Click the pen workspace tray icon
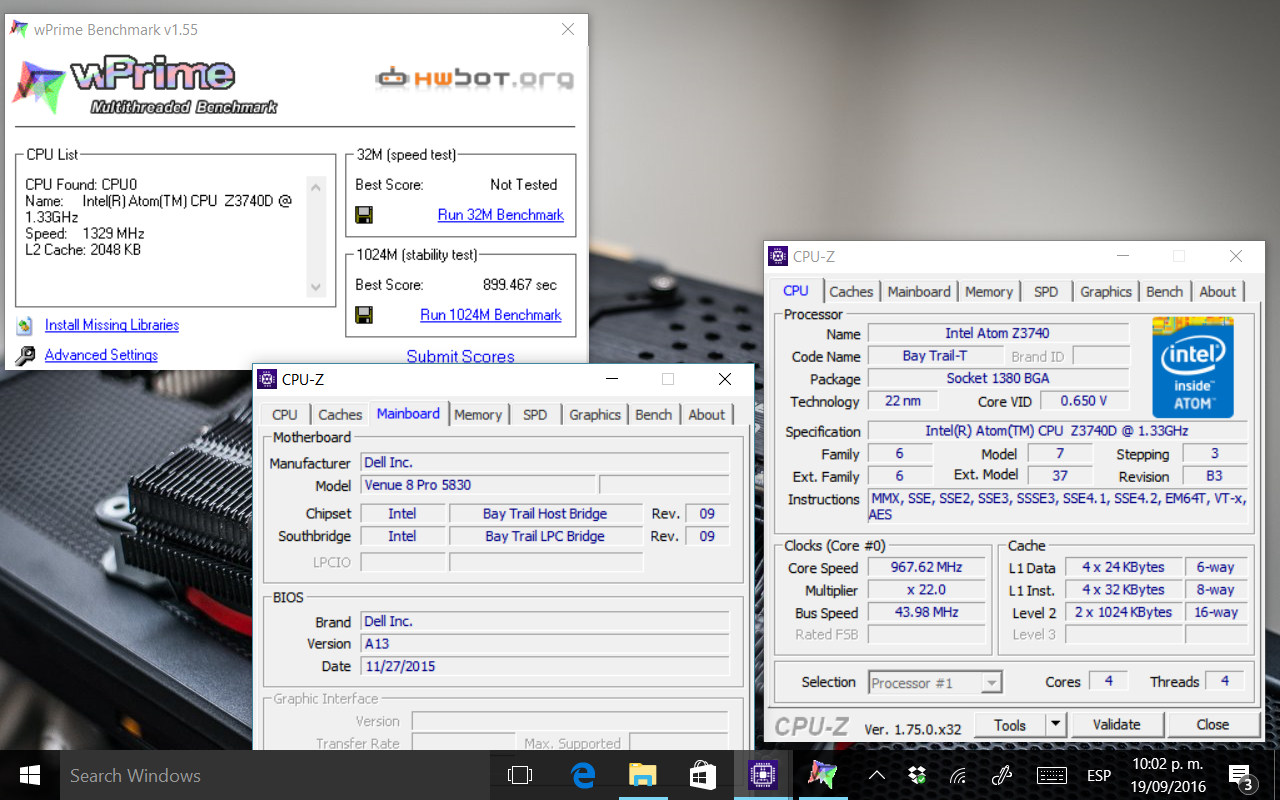Screen dimensions: 1280x800 point(1003,775)
